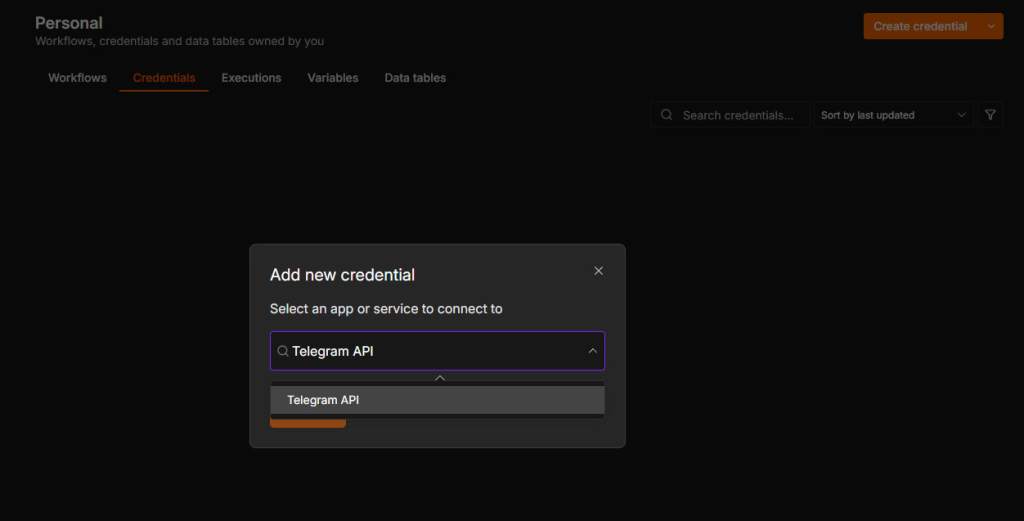
Task: Click magnifier icon in Search credentials box
Action: (666, 115)
